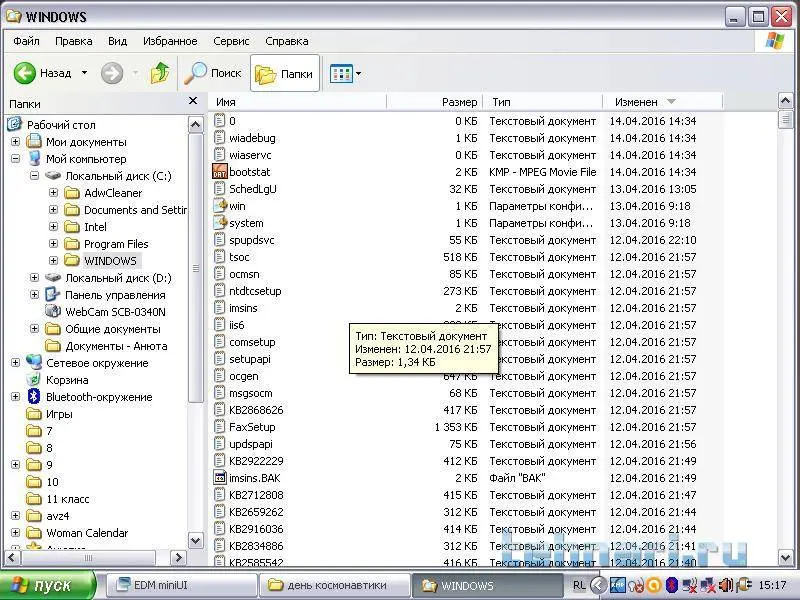Open the Сервис menu
The image size is (800, 600).
tap(231, 41)
